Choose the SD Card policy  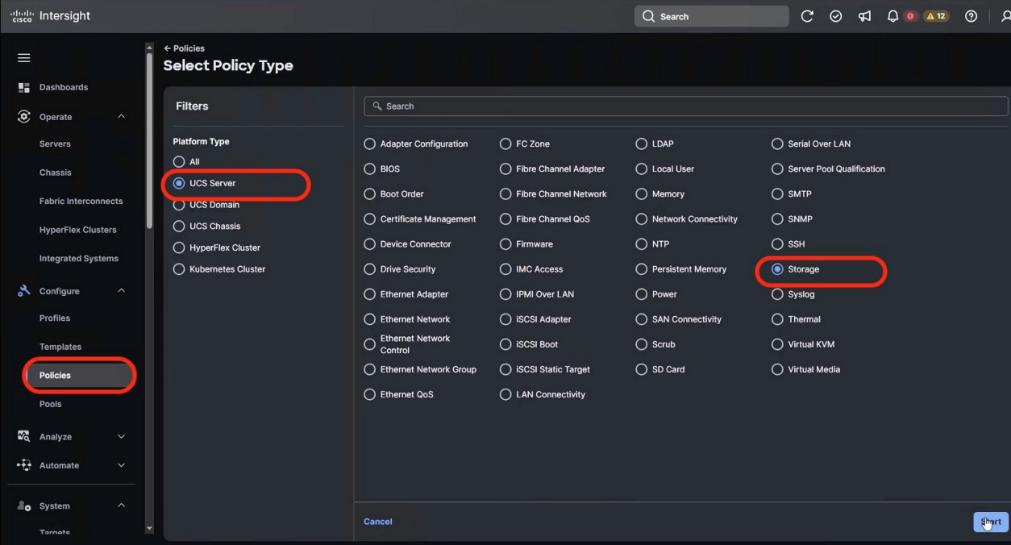pos(641,370)
